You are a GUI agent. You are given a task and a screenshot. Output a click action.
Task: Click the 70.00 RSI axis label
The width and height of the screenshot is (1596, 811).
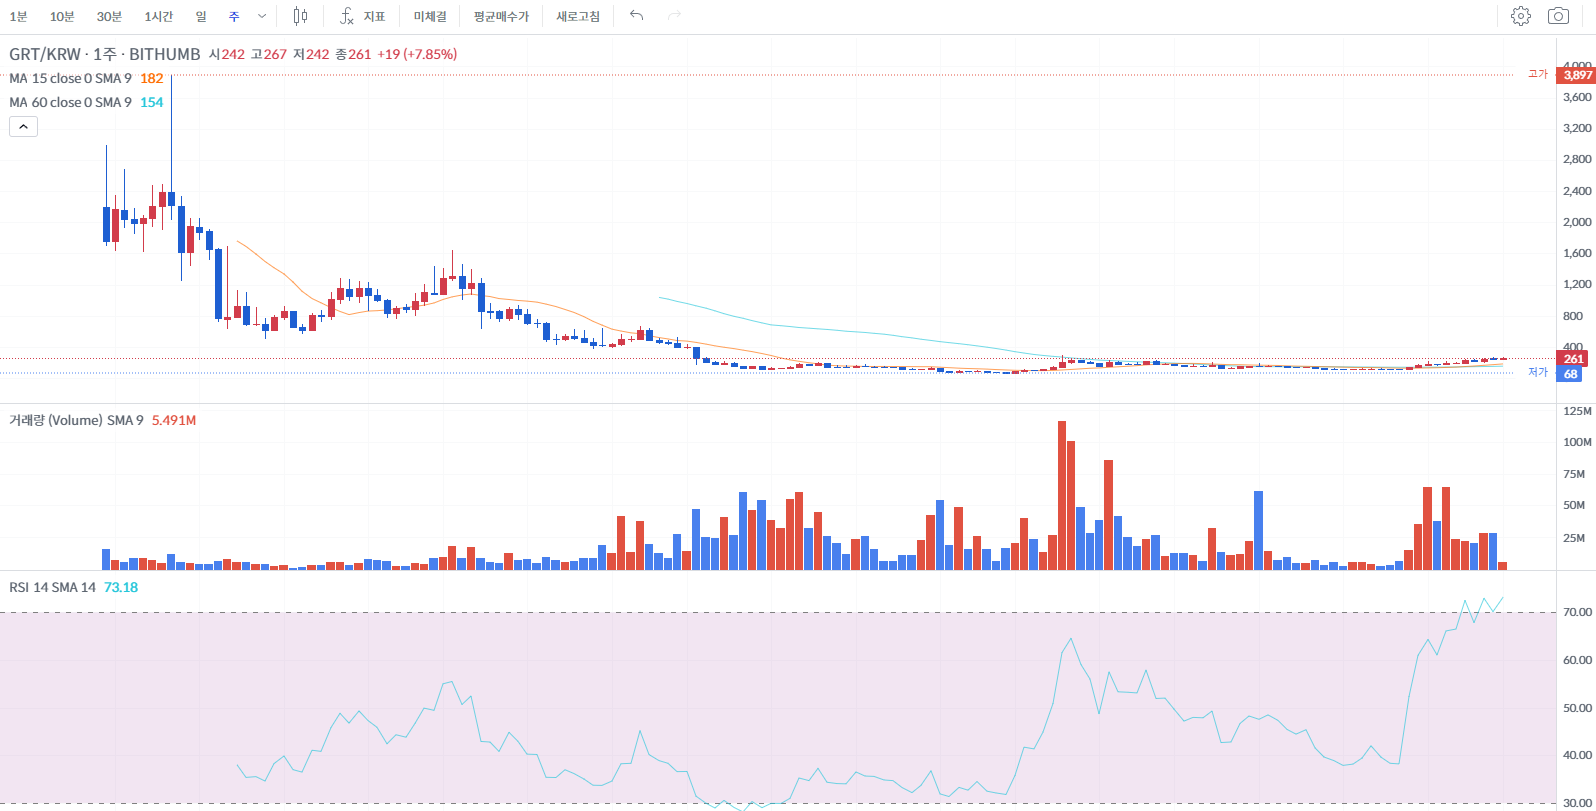pyautogui.click(x=1578, y=612)
